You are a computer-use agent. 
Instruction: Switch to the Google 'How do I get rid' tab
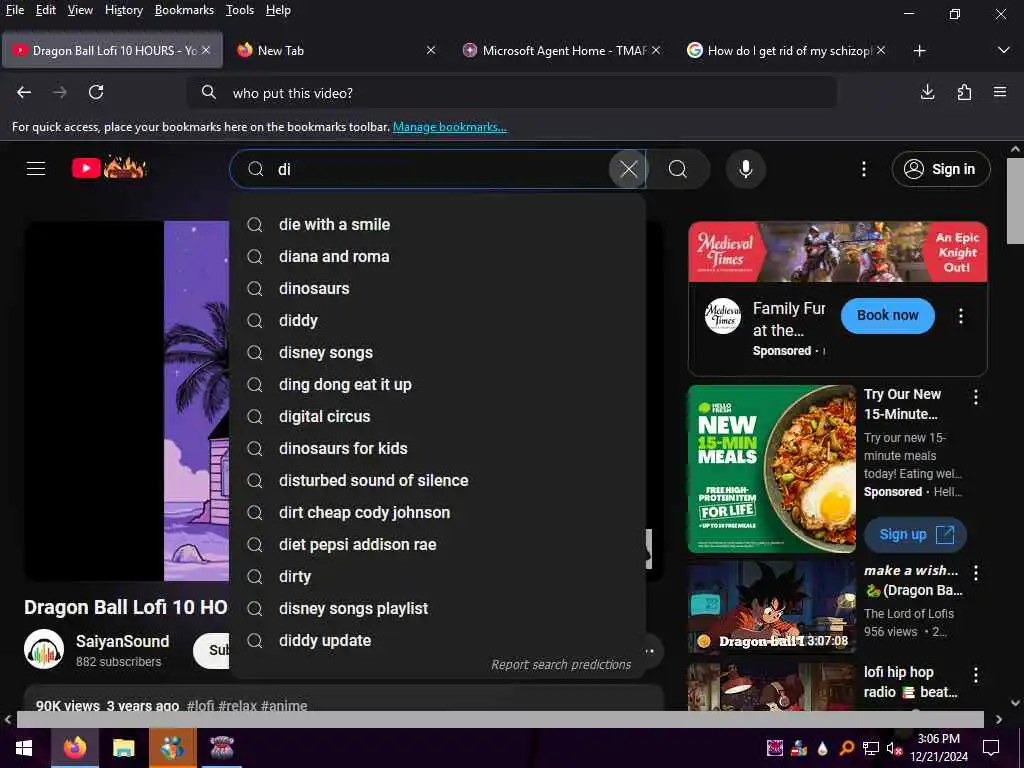coord(786,50)
